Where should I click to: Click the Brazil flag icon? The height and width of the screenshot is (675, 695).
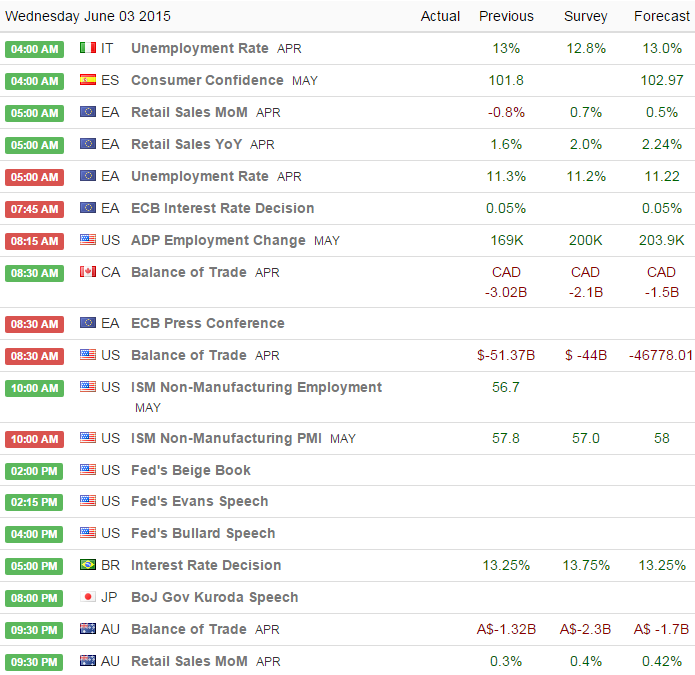[87, 565]
